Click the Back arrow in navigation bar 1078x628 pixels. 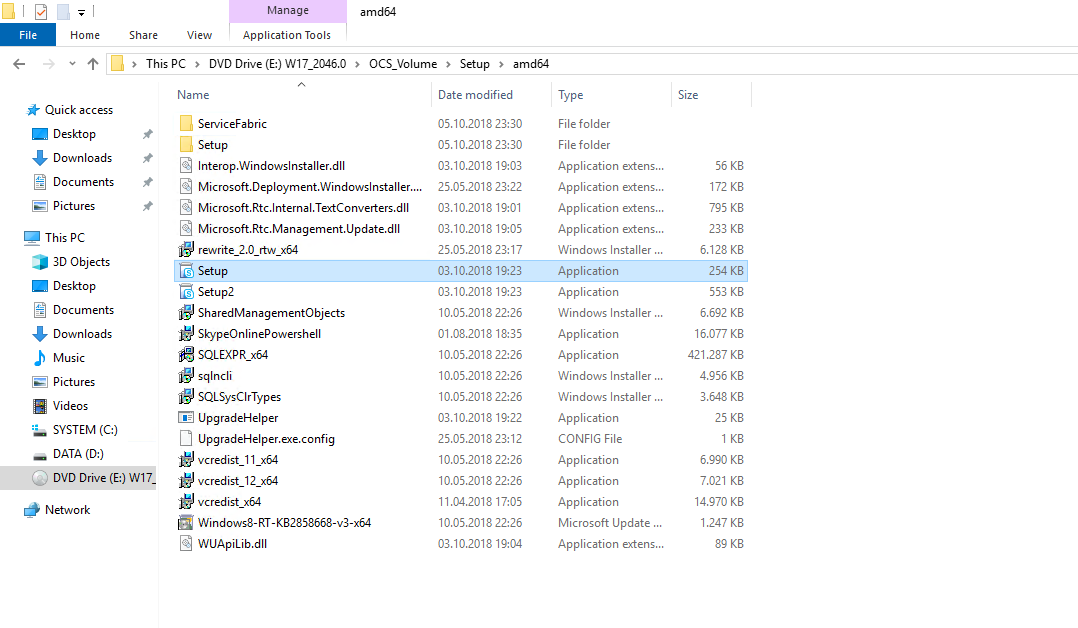[19, 64]
